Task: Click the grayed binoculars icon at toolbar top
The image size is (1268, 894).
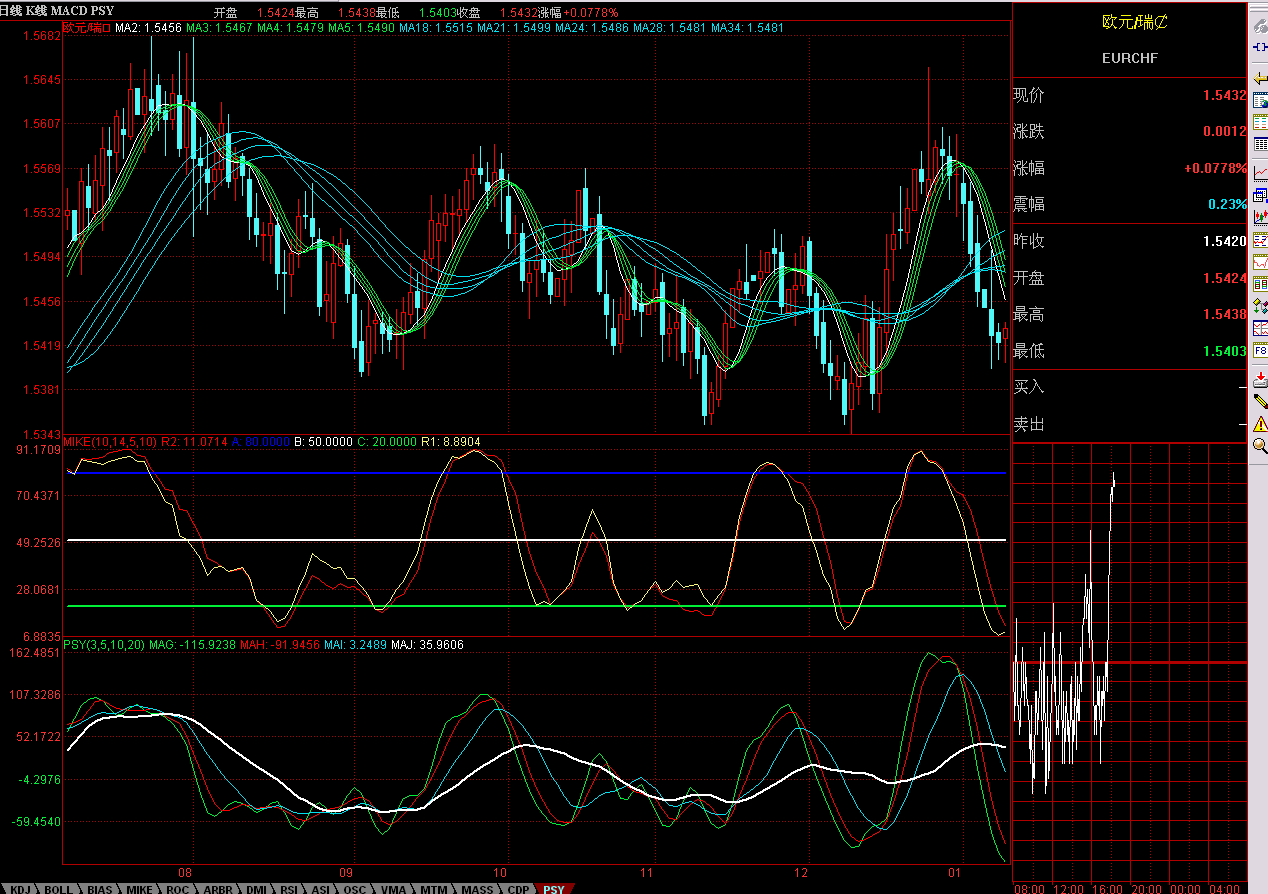Action: tap(1261, 26)
